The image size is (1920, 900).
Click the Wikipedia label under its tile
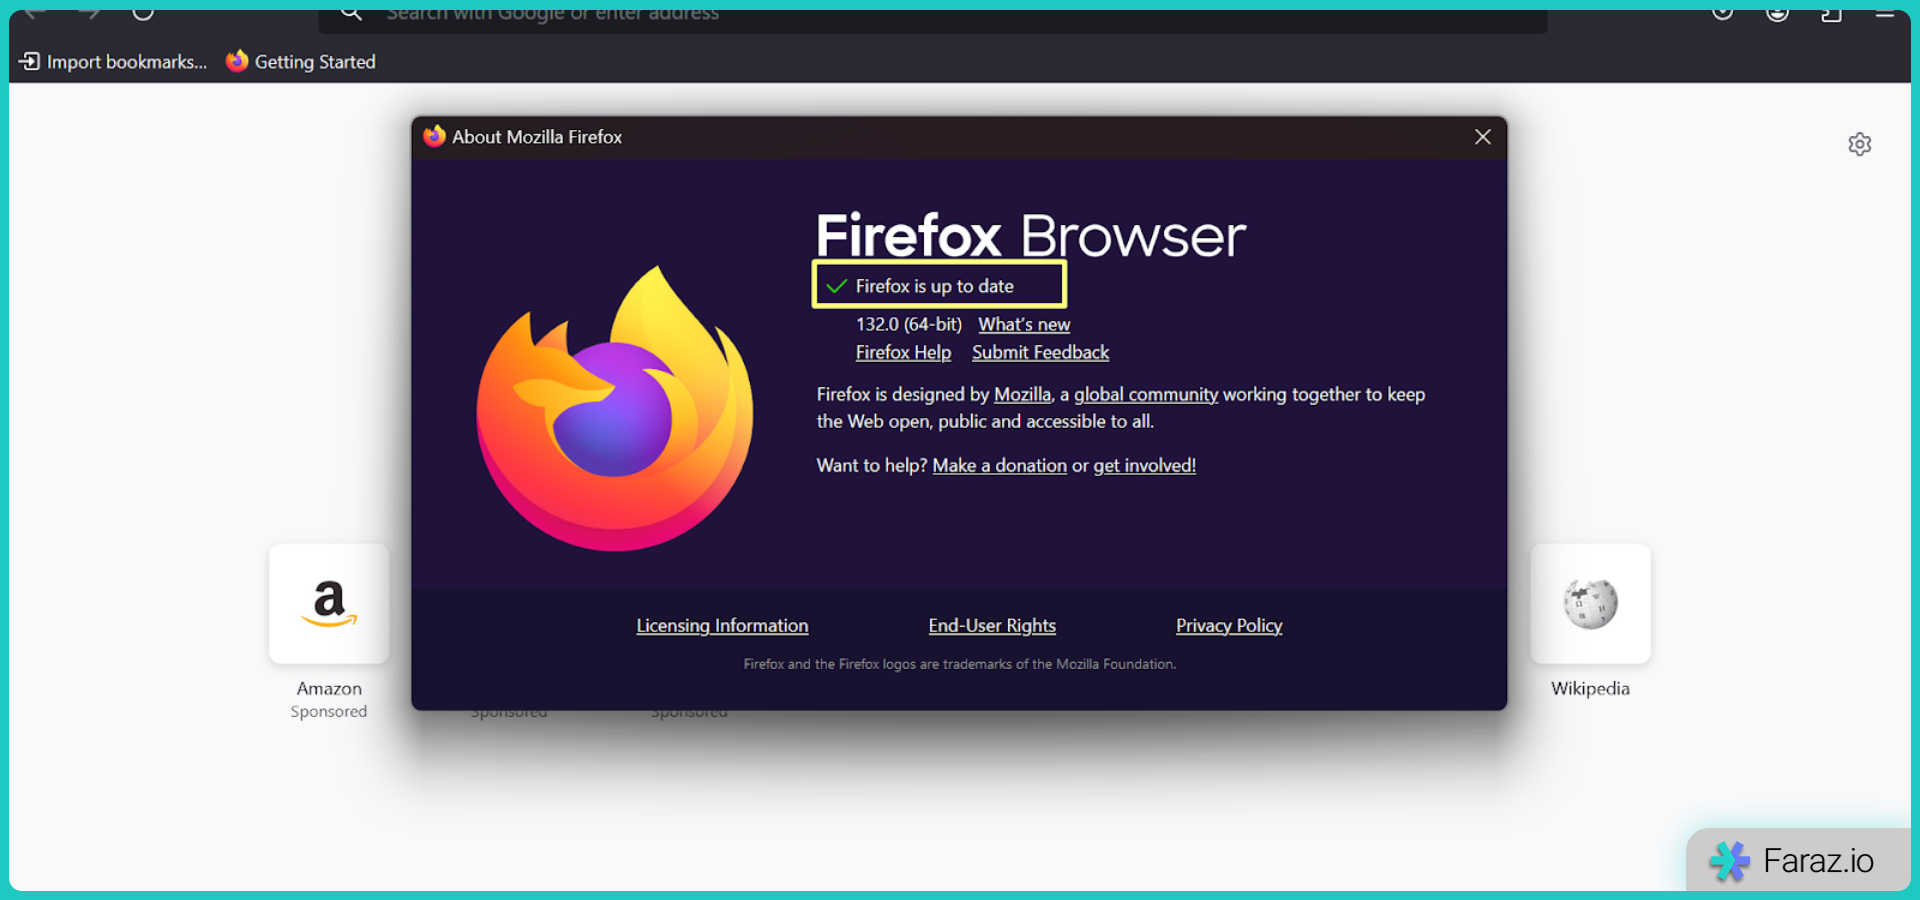click(x=1590, y=688)
